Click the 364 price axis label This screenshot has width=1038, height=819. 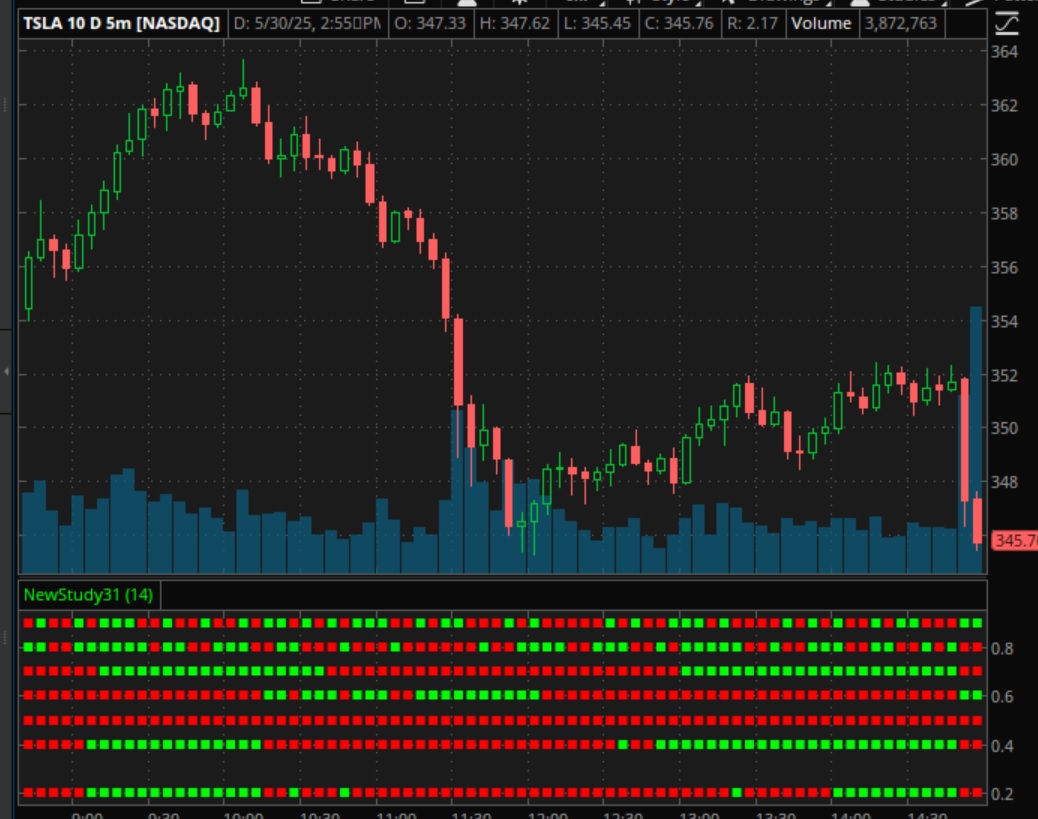[x=1004, y=52]
